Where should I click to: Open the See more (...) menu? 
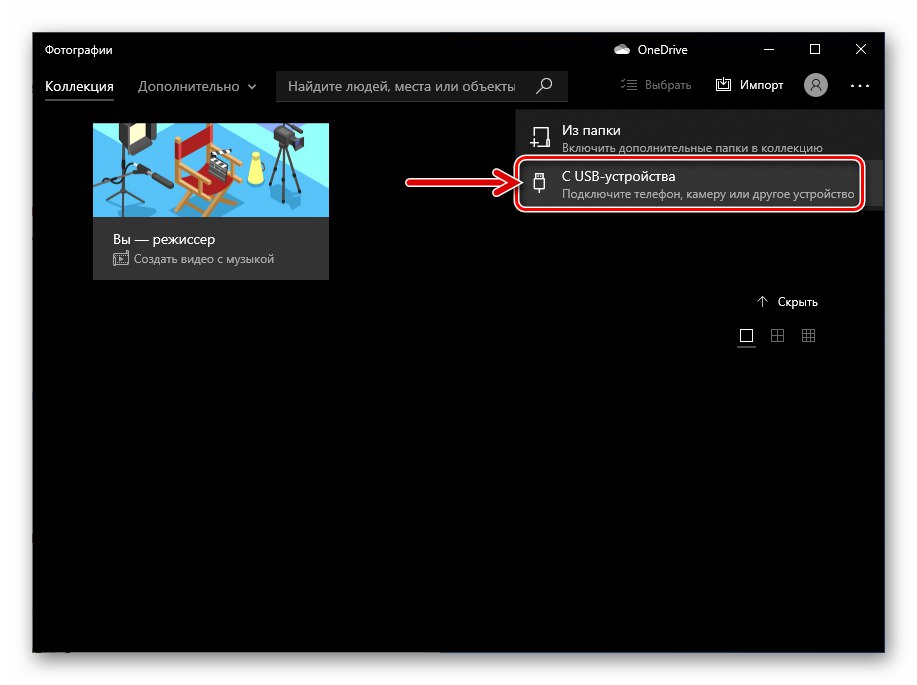pyautogui.click(x=859, y=86)
